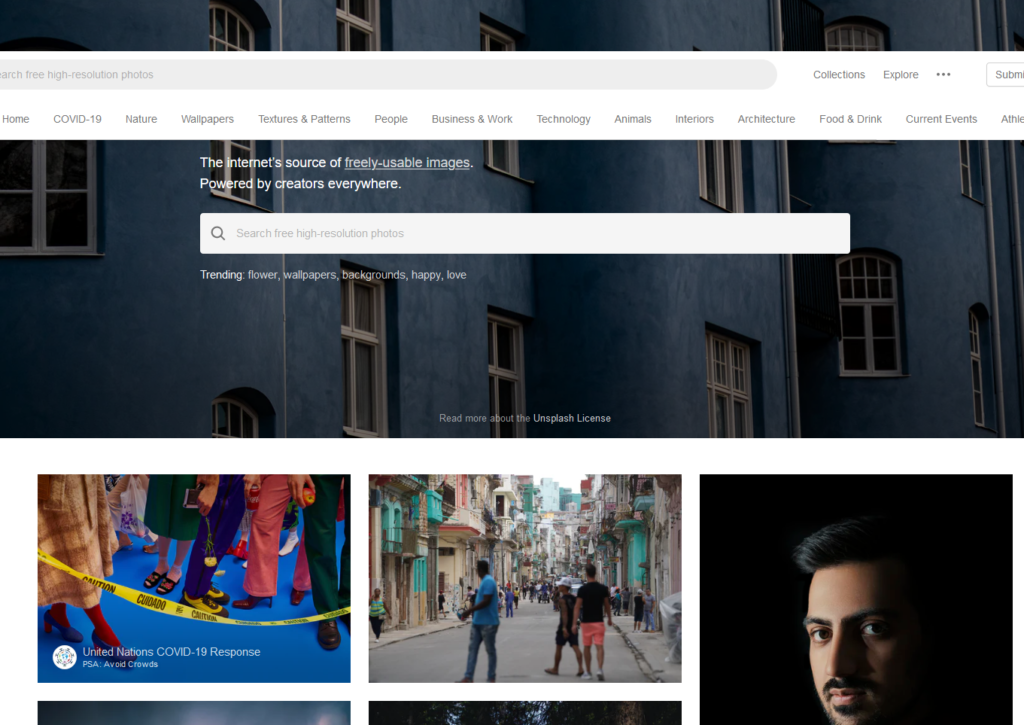1024x725 pixels.
Task: Focus the hero search high-resolution photos field
Action: point(525,233)
